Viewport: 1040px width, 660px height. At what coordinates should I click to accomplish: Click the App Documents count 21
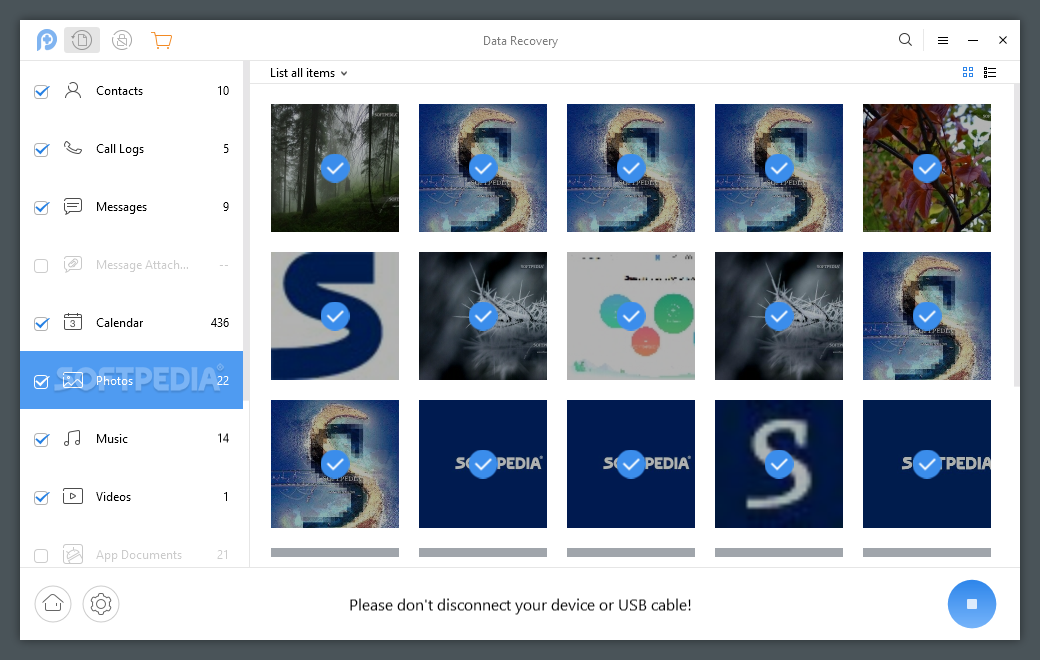tap(223, 555)
